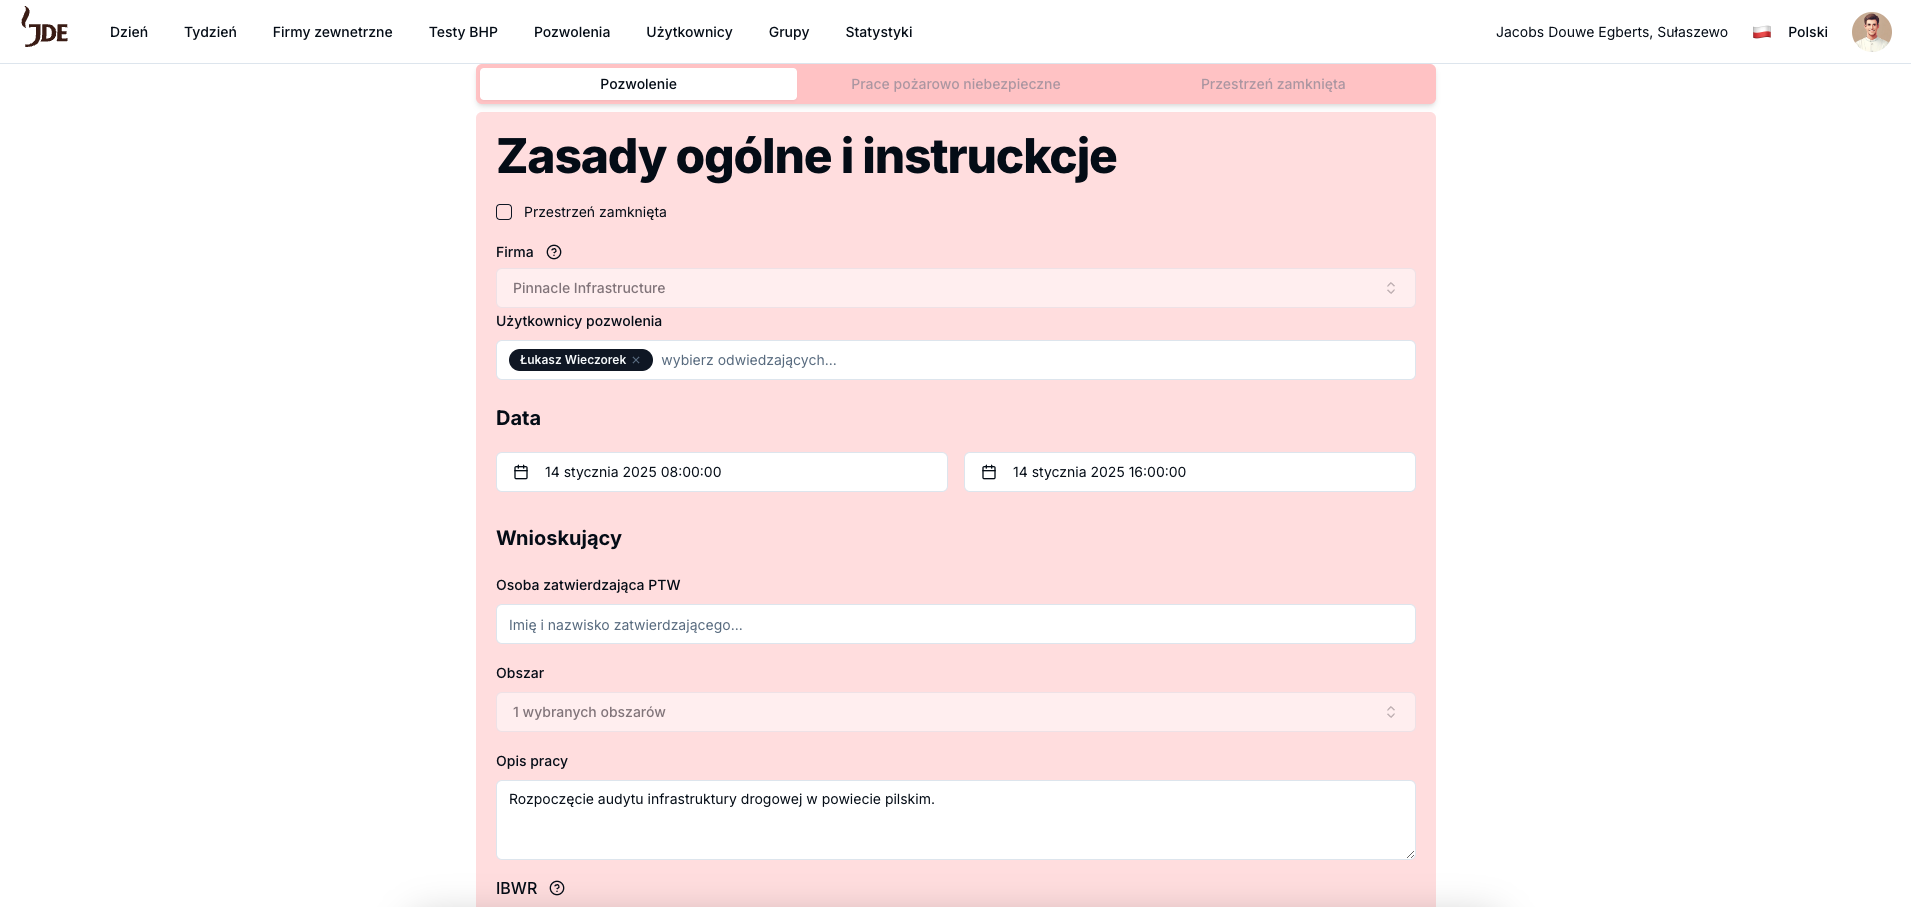Navigate to Pozwolenia

(x=572, y=32)
